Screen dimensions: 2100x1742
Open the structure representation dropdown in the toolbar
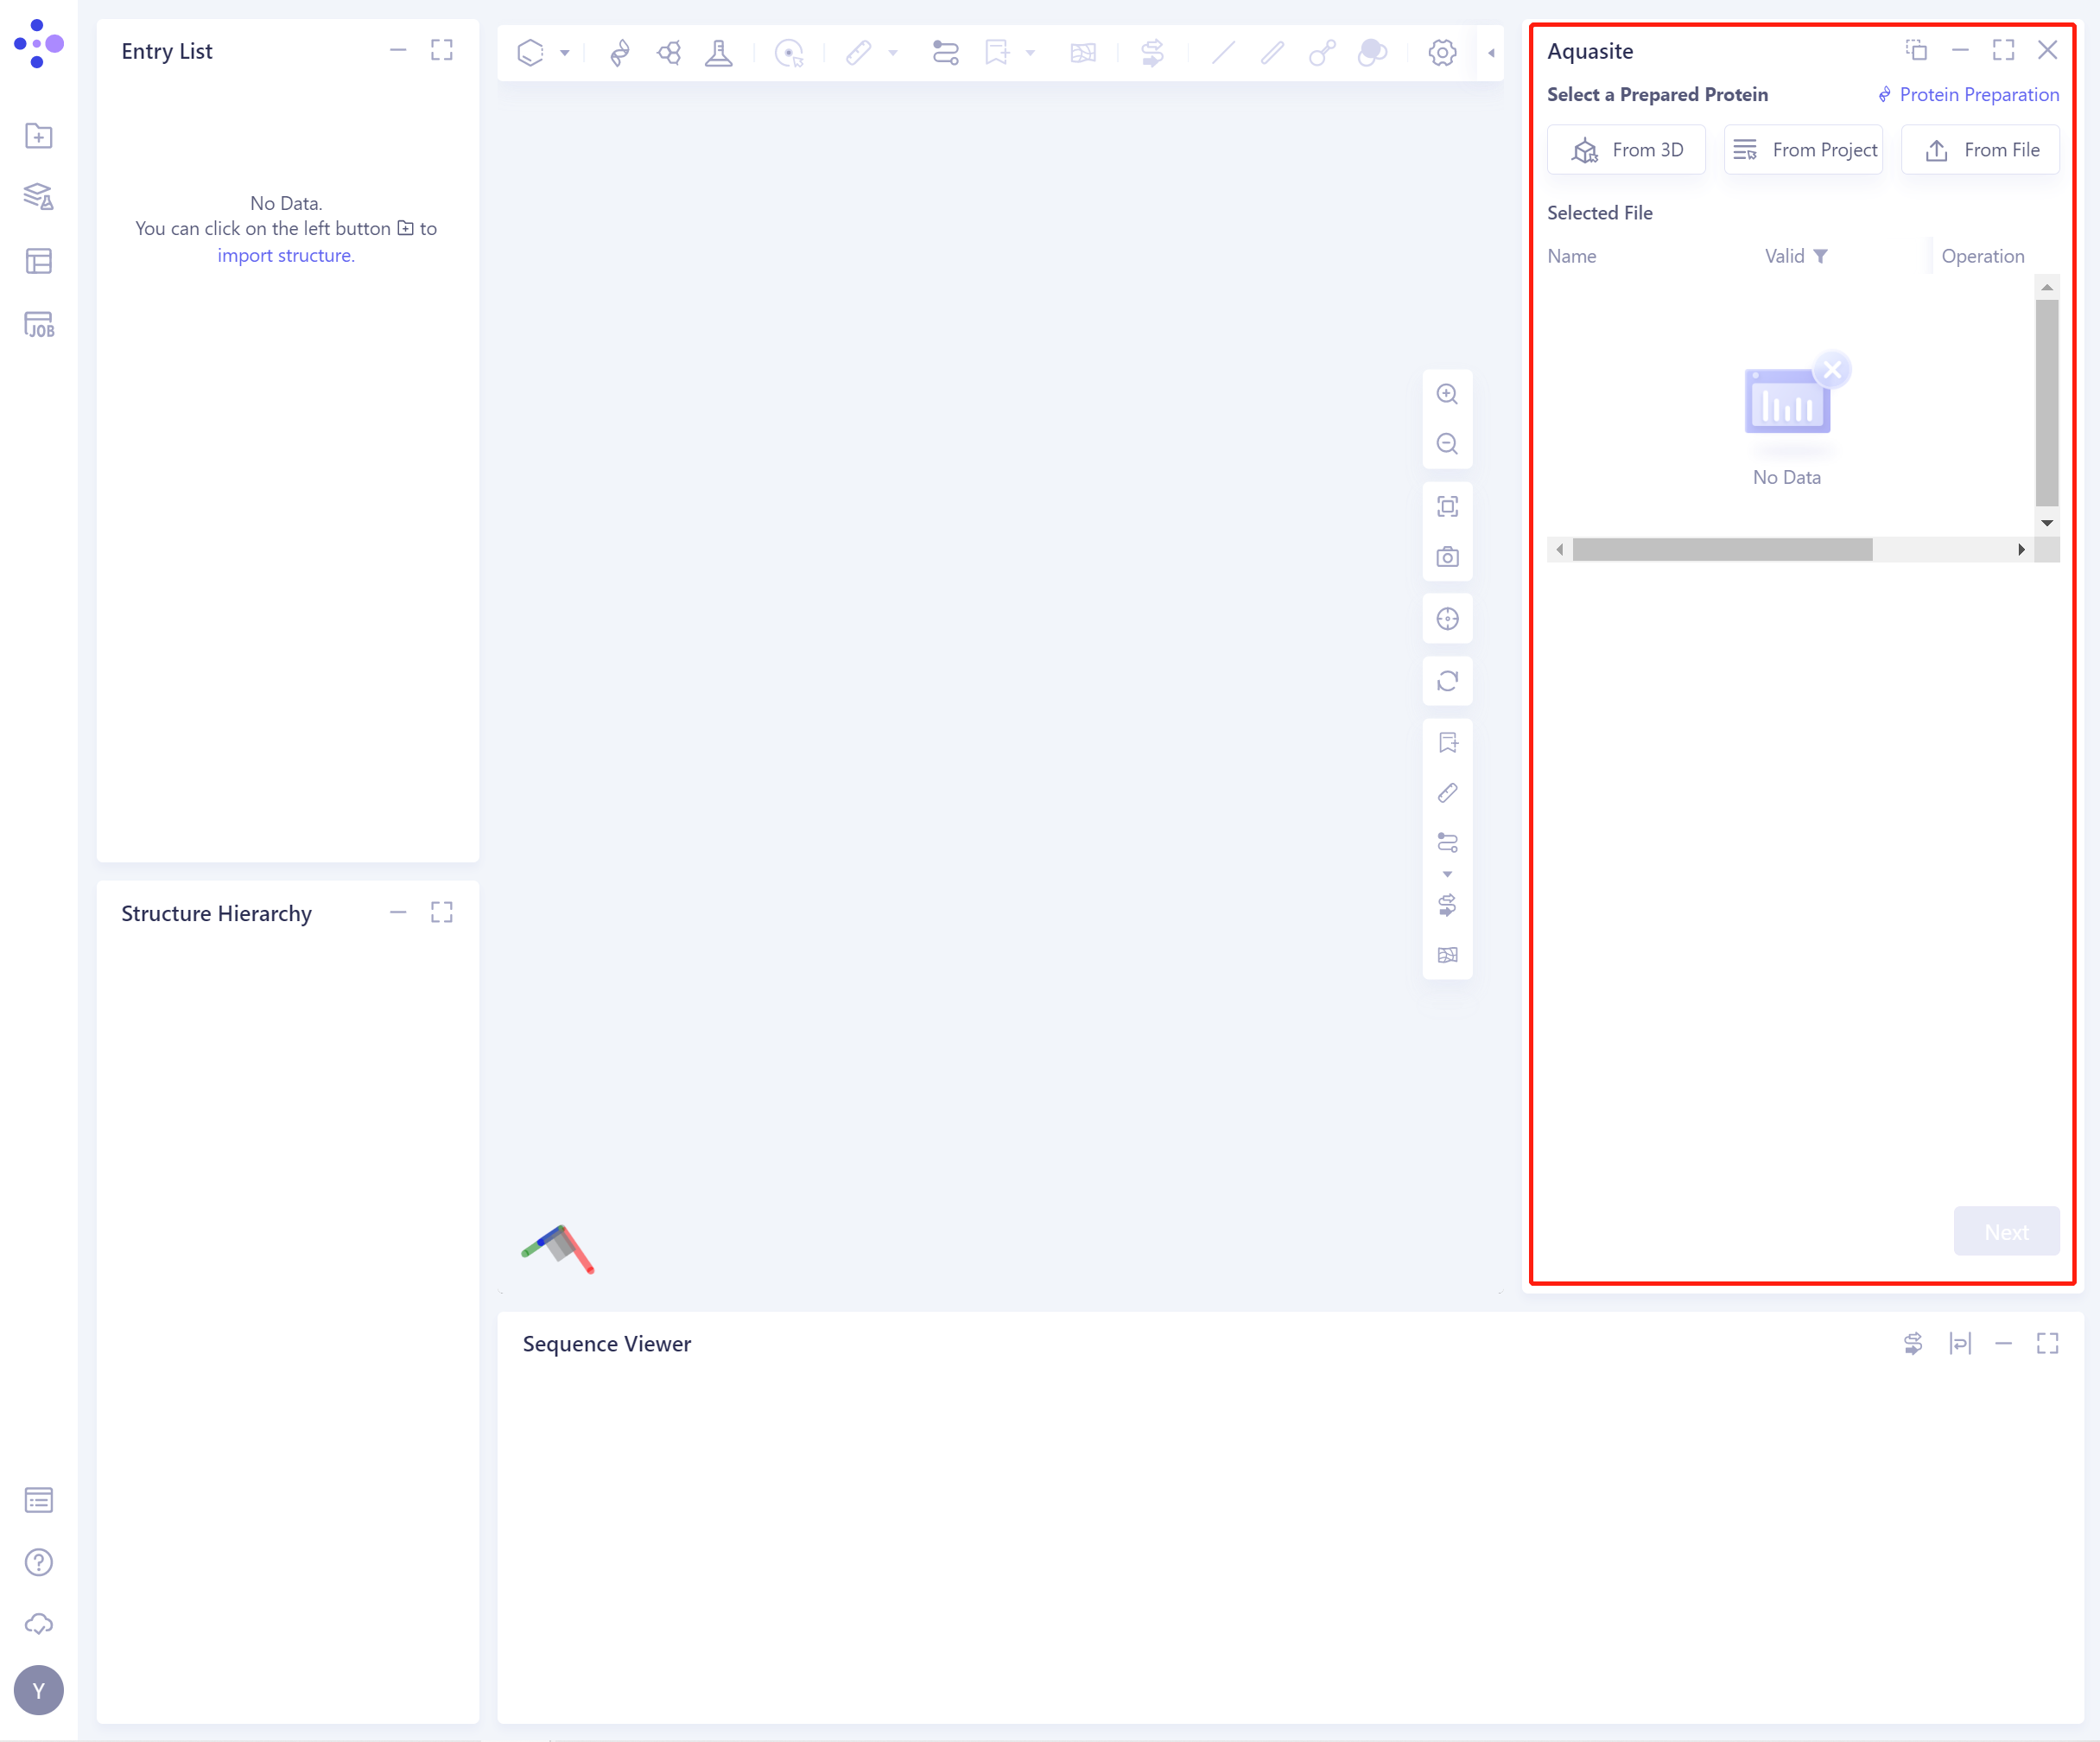pos(564,53)
